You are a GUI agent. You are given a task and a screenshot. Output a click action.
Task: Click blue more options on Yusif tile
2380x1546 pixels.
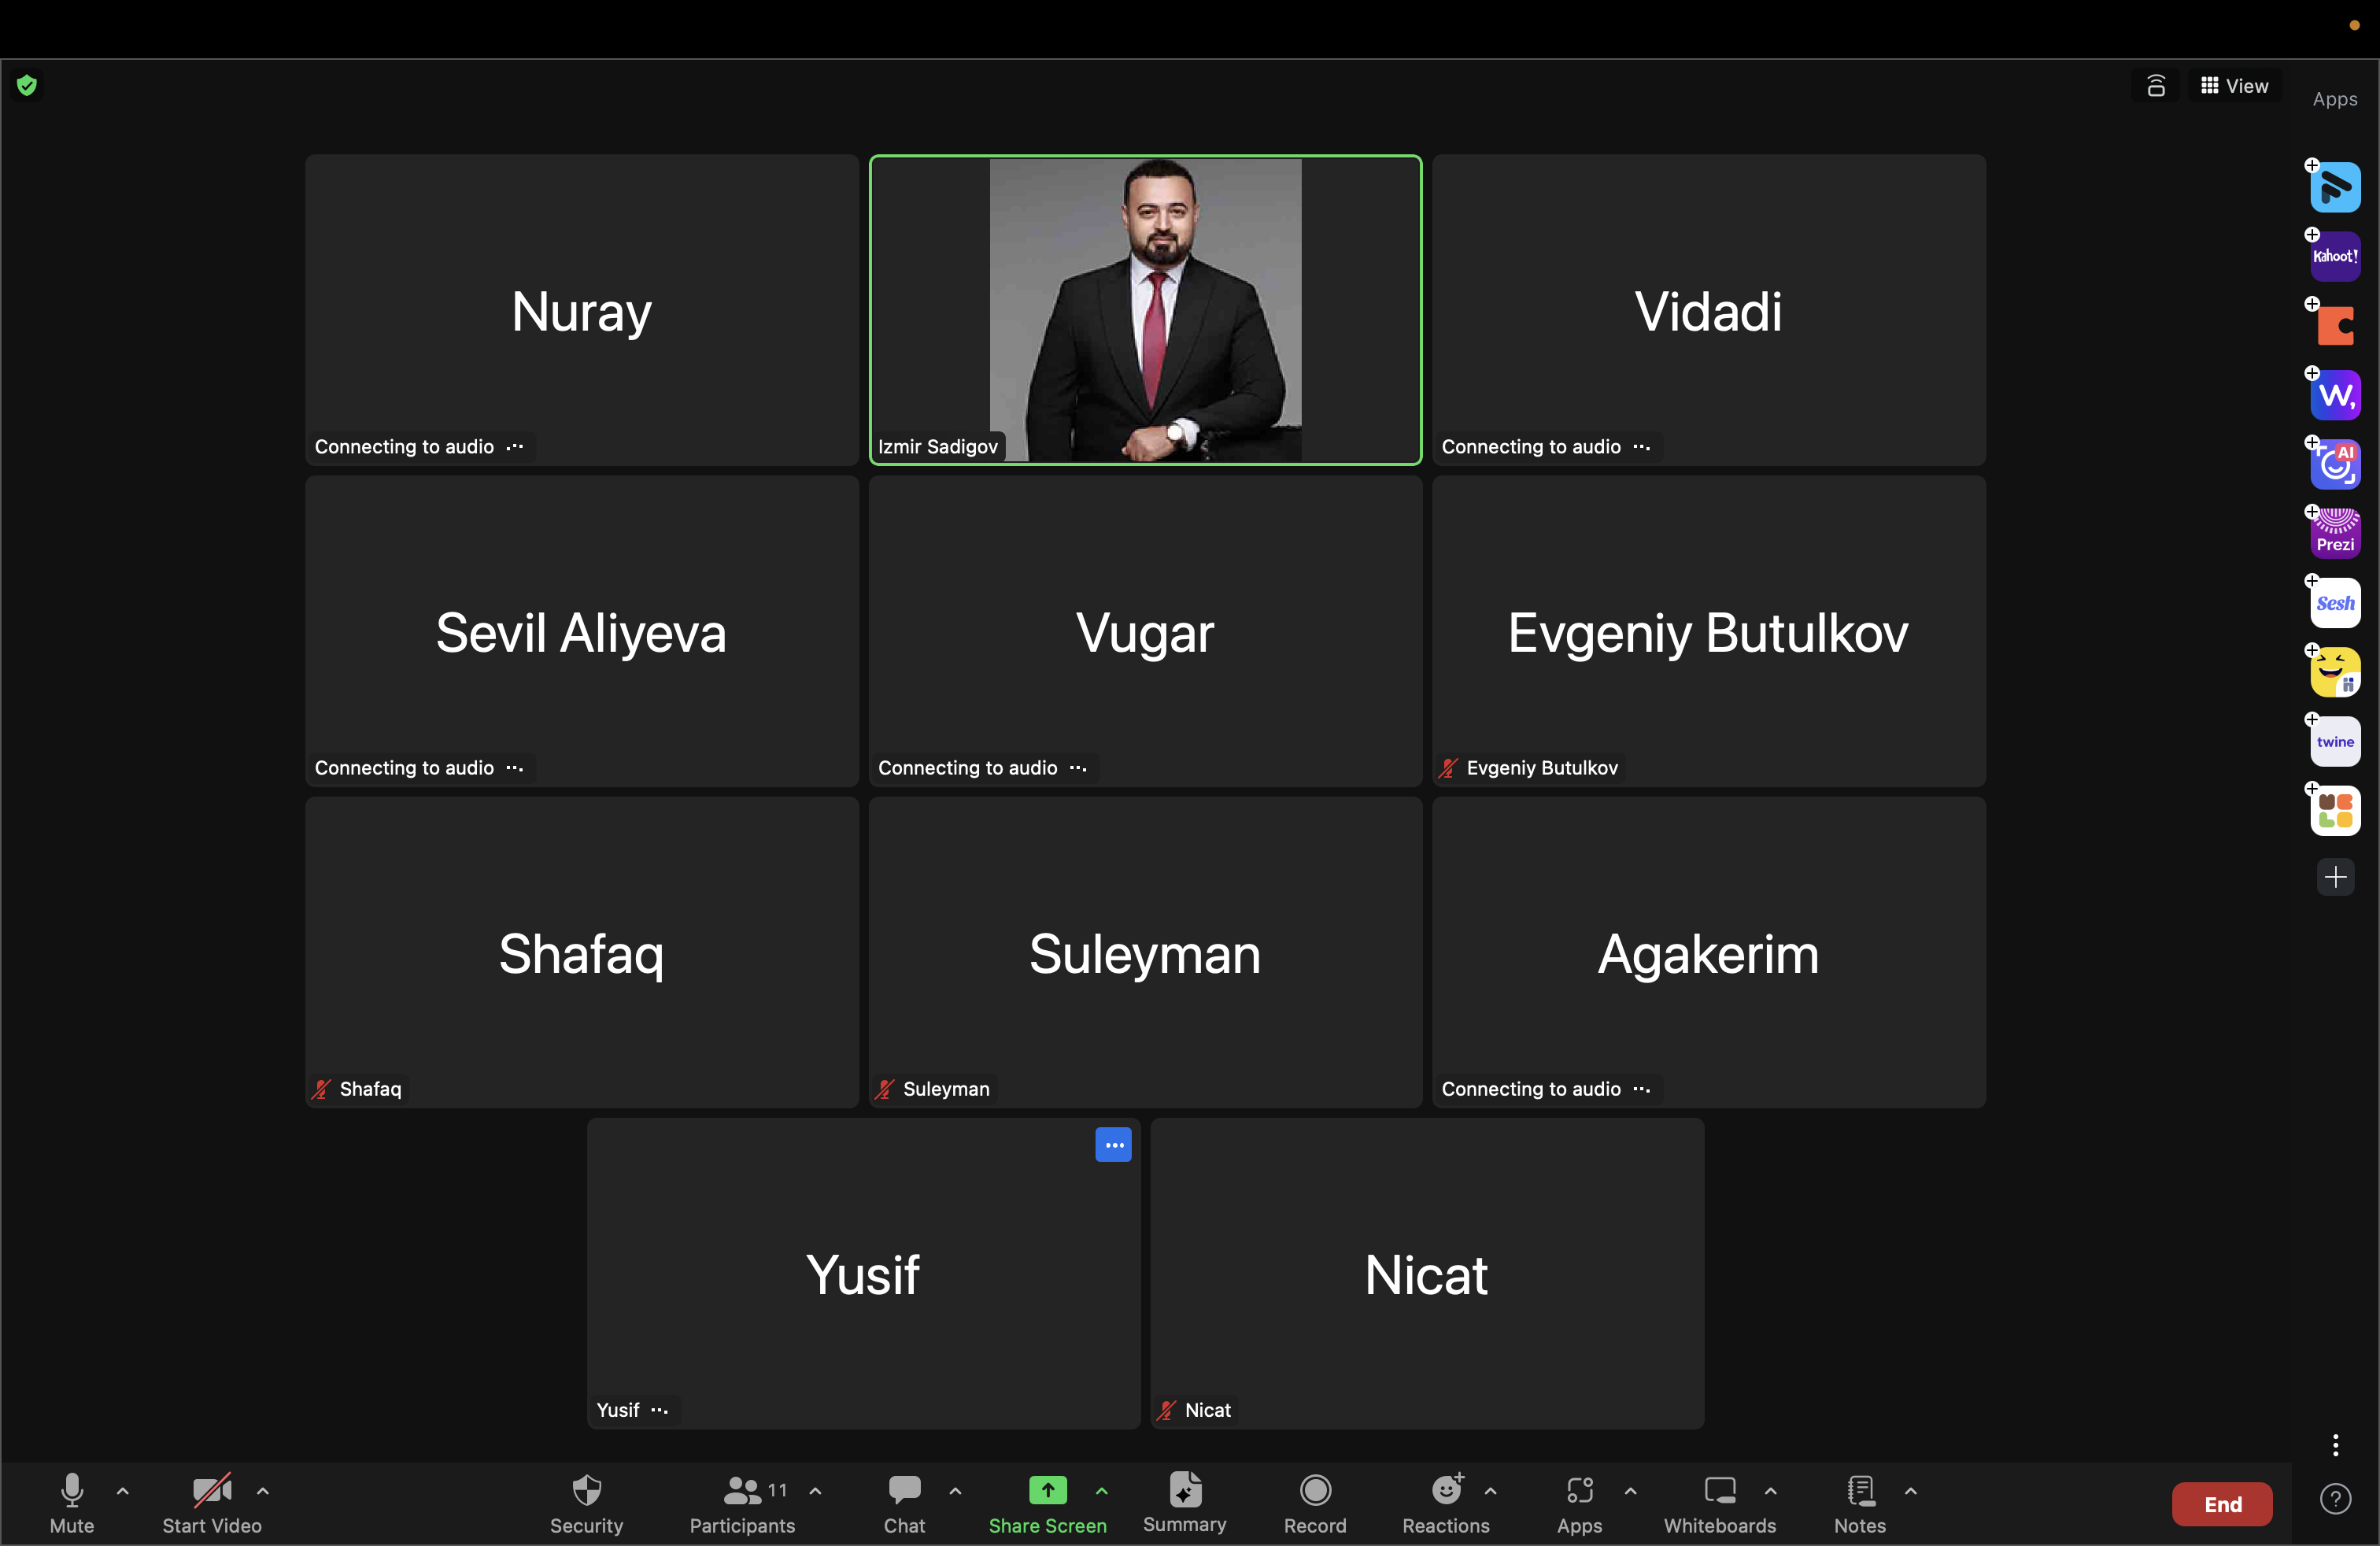[1113, 1145]
